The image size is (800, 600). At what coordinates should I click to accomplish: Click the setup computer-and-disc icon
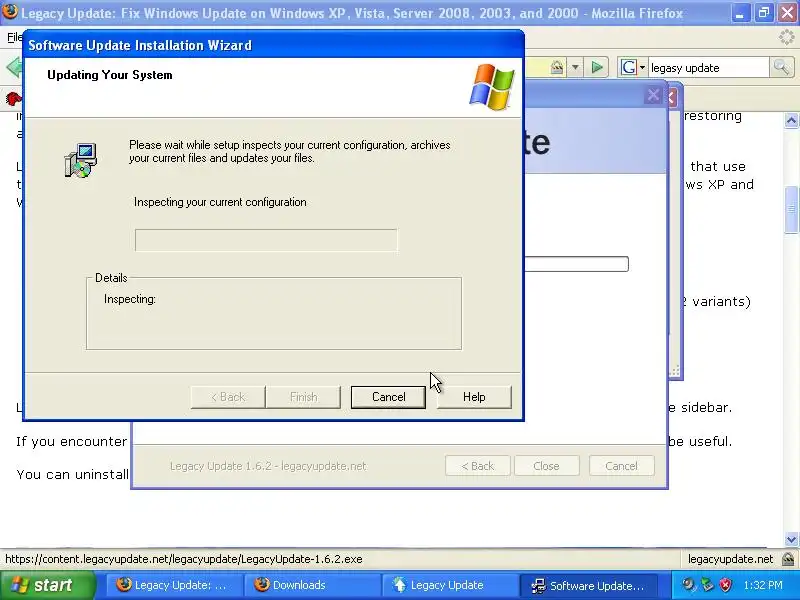(x=81, y=161)
